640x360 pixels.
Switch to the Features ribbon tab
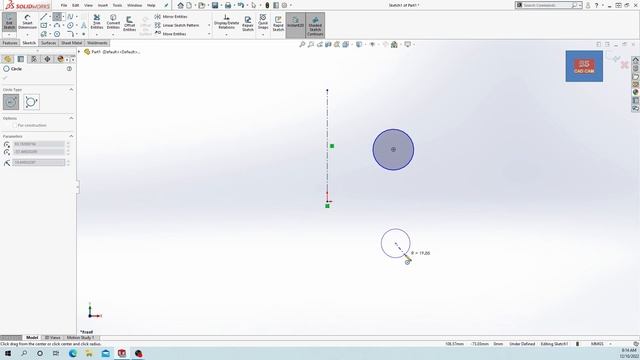(10, 43)
